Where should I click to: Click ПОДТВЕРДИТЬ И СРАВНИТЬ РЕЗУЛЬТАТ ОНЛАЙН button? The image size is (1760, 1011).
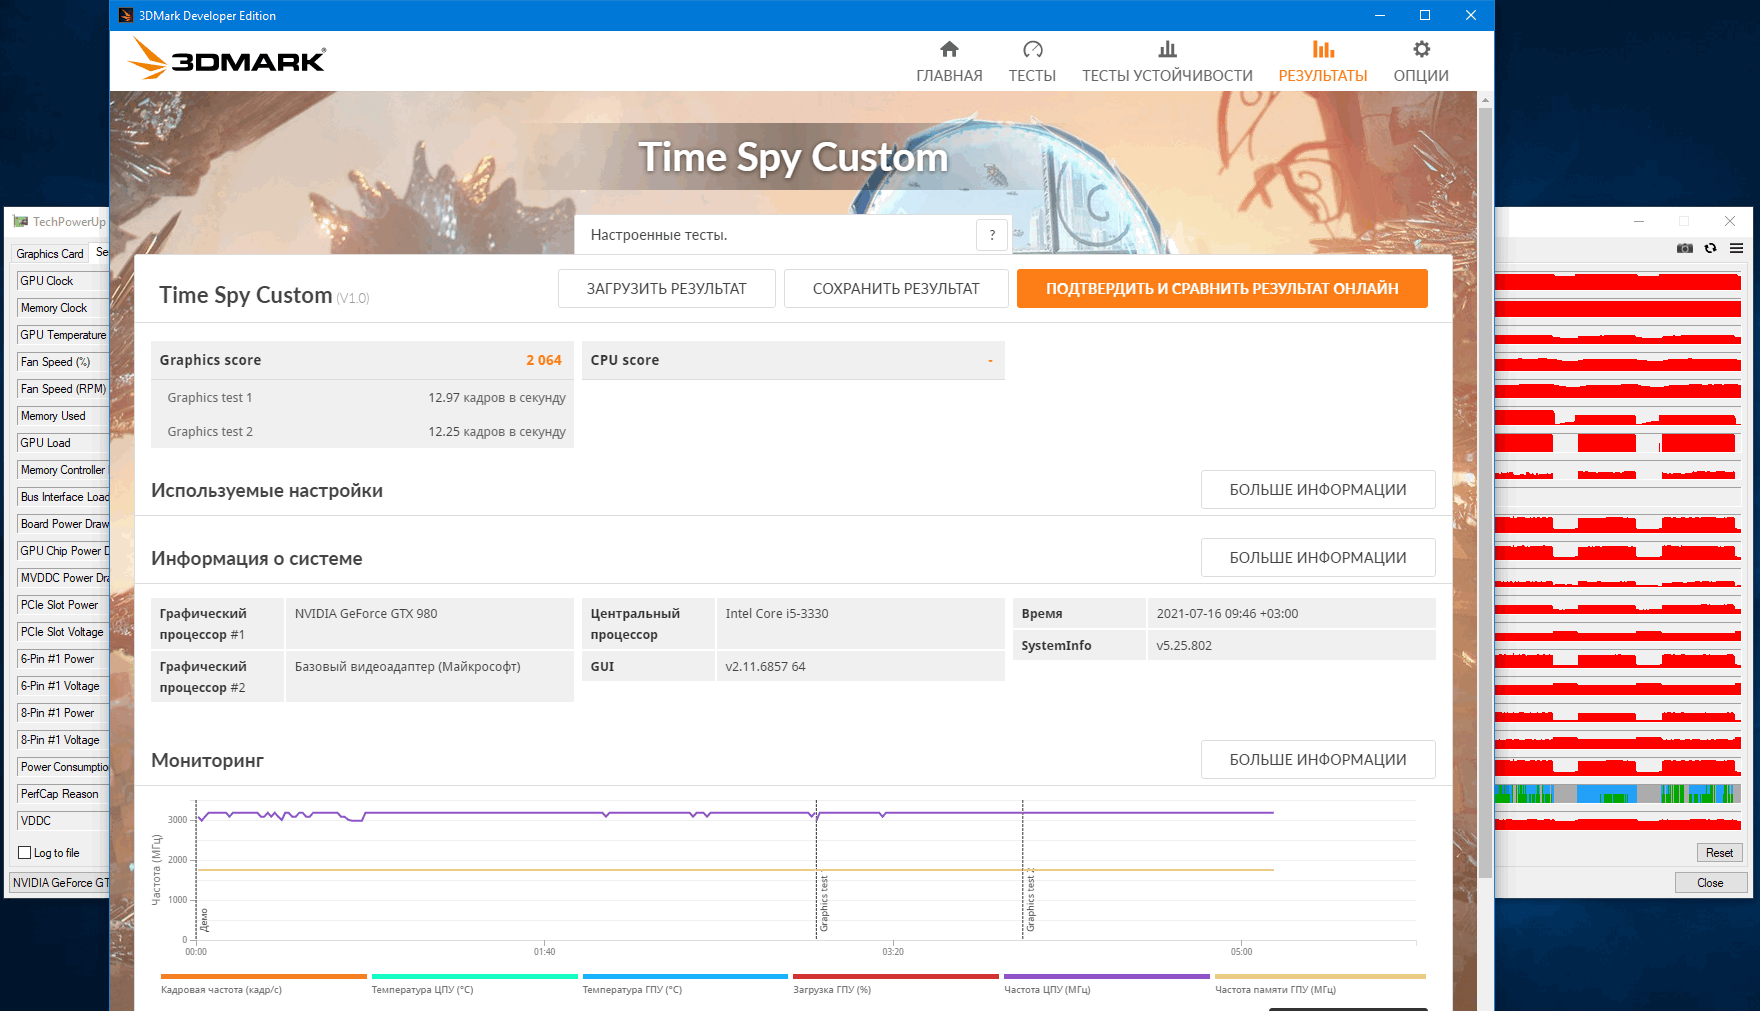click(x=1222, y=289)
